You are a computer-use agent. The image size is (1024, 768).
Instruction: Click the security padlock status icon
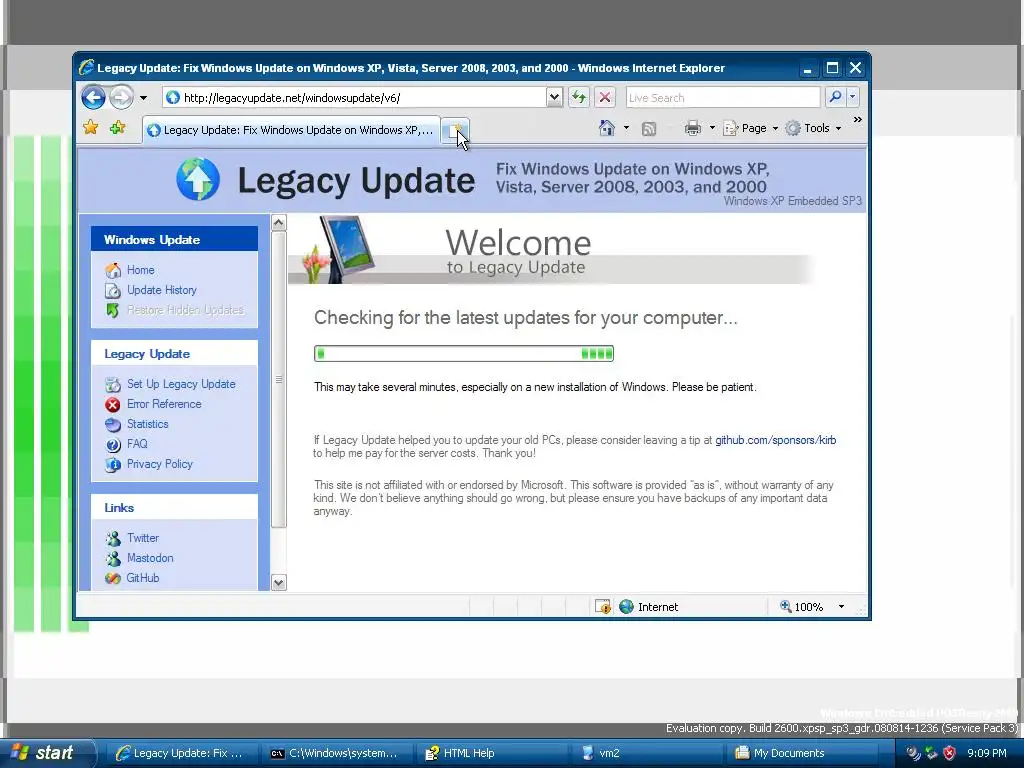[x=602, y=607]
